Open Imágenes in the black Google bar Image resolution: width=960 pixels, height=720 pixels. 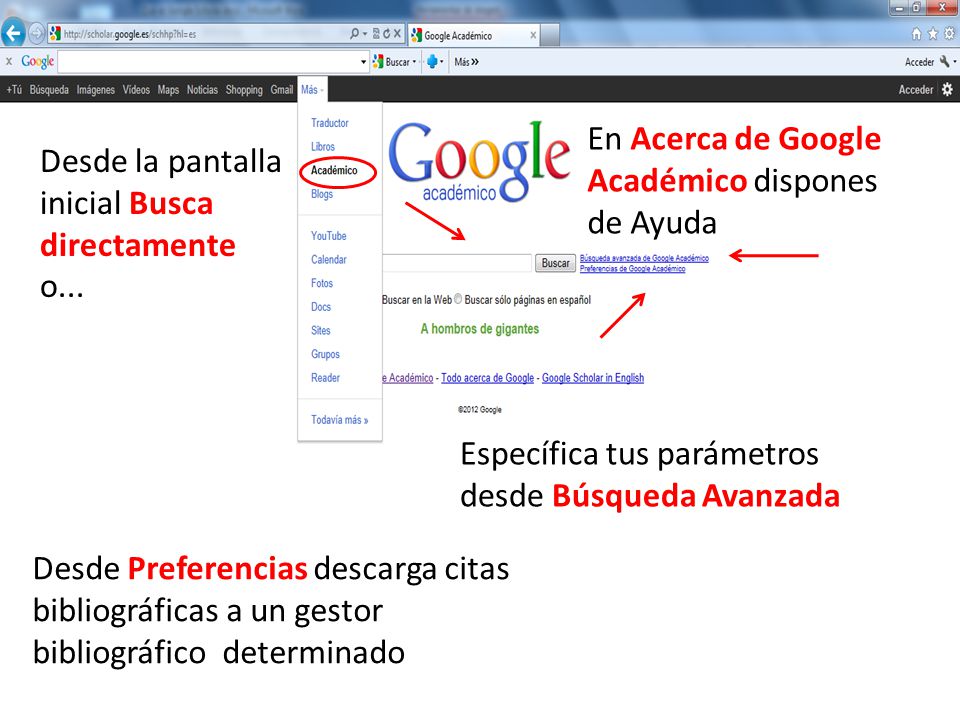pos(96,89)
